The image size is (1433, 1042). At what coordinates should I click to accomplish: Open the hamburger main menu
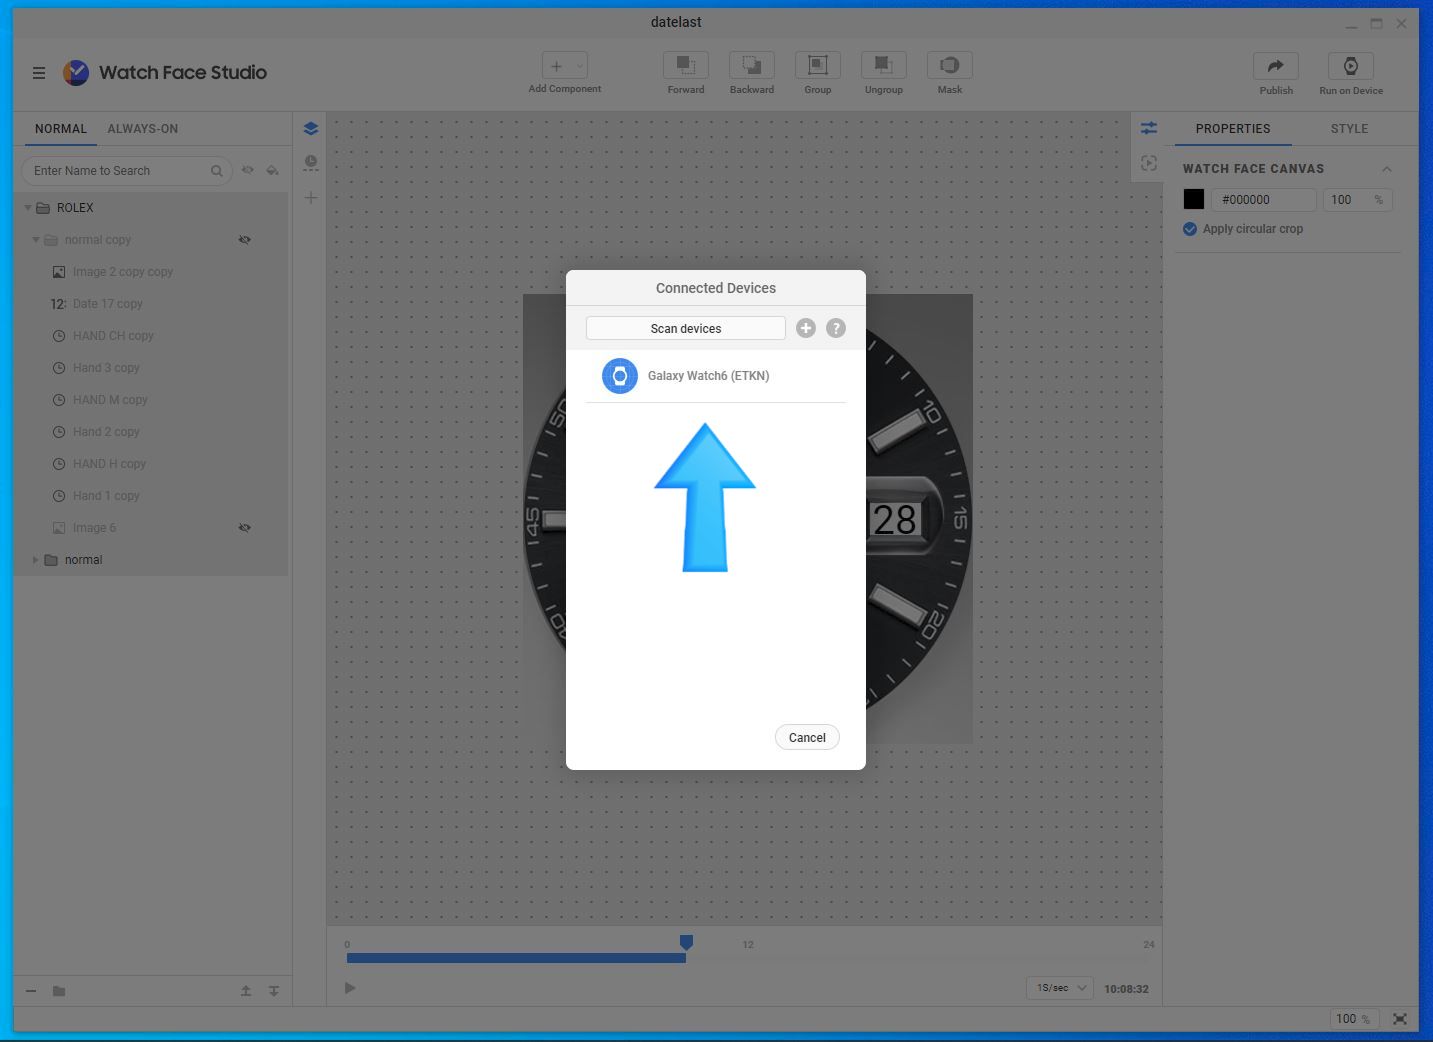tap(39, 73)
